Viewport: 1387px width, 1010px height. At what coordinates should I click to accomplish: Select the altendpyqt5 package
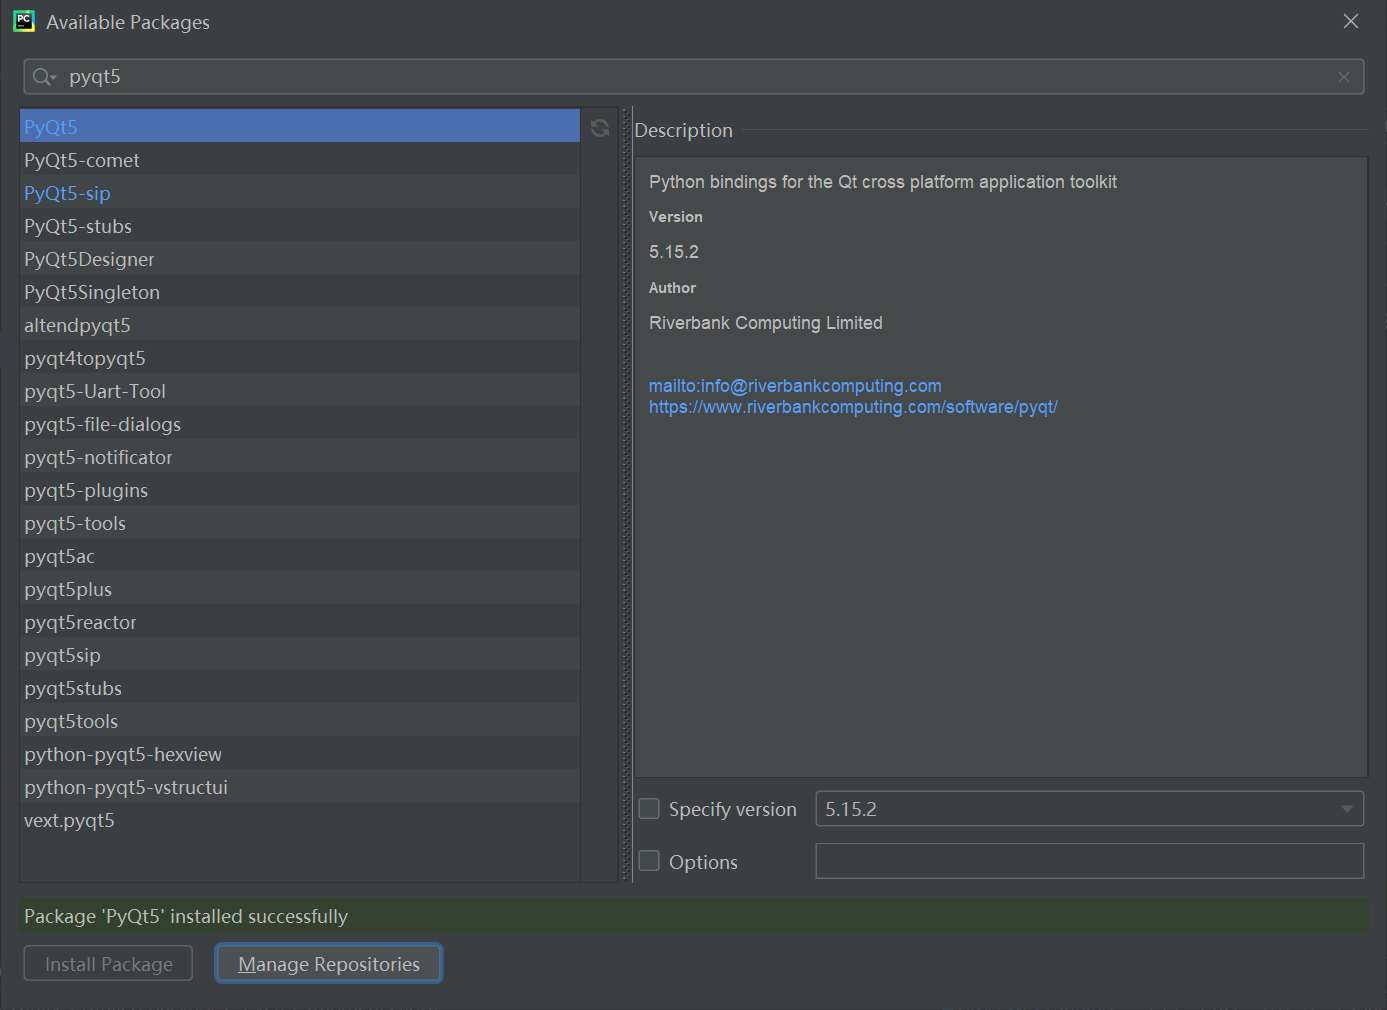[300, 324]
